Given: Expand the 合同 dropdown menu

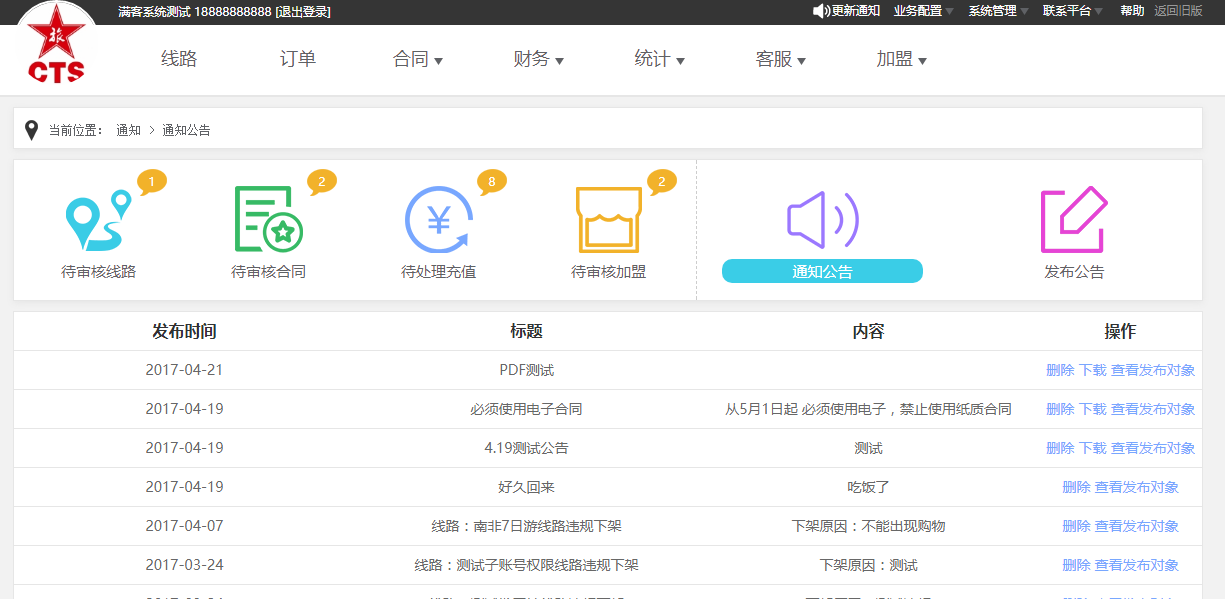Looking at the screenshot, I should [x=418, y=60].
